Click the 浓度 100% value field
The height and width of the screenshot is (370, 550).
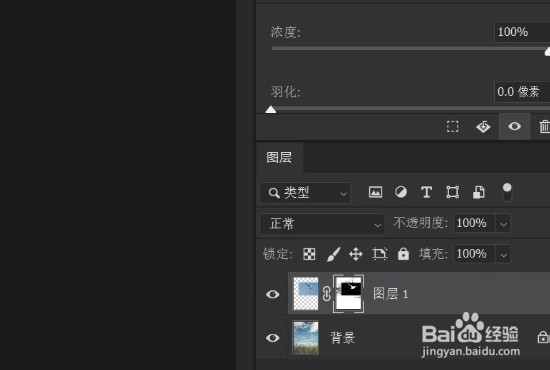pos(522,32)
